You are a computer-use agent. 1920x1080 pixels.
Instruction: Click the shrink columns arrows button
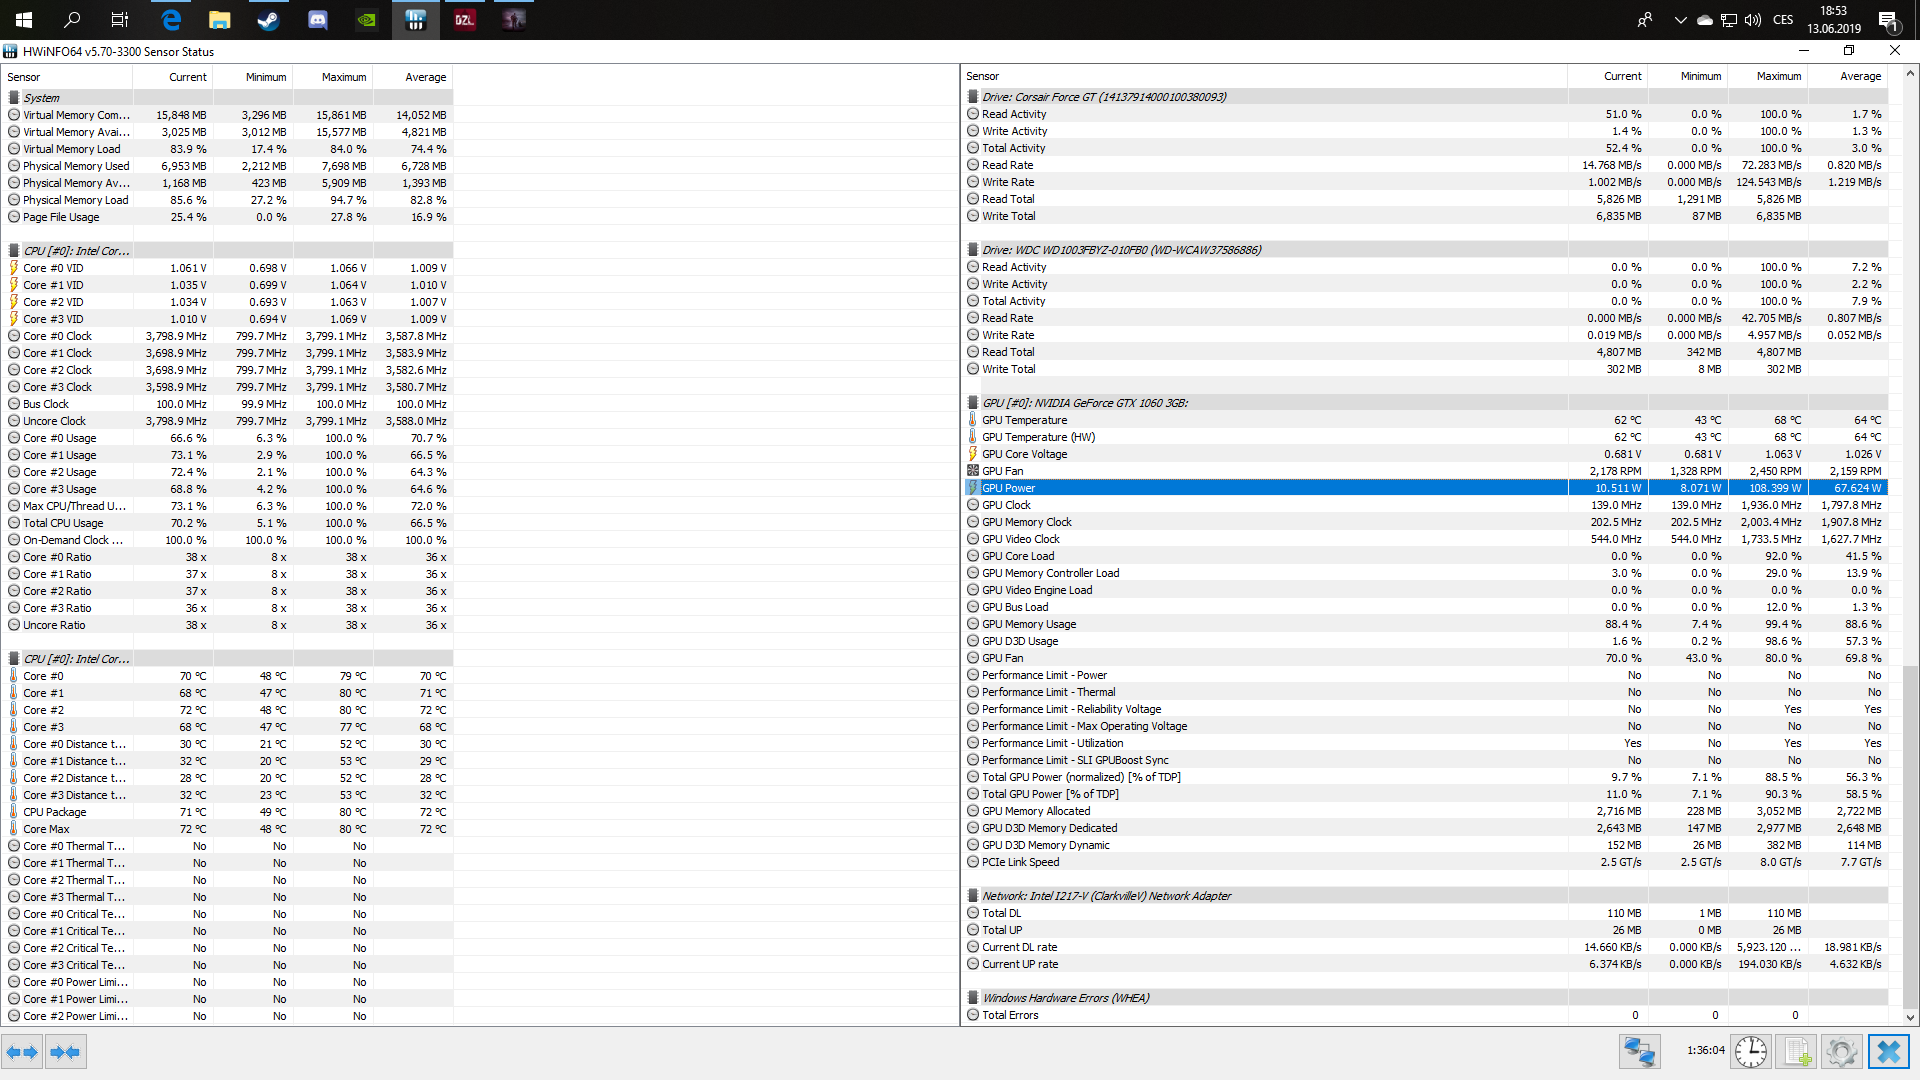click(65, 1052)
